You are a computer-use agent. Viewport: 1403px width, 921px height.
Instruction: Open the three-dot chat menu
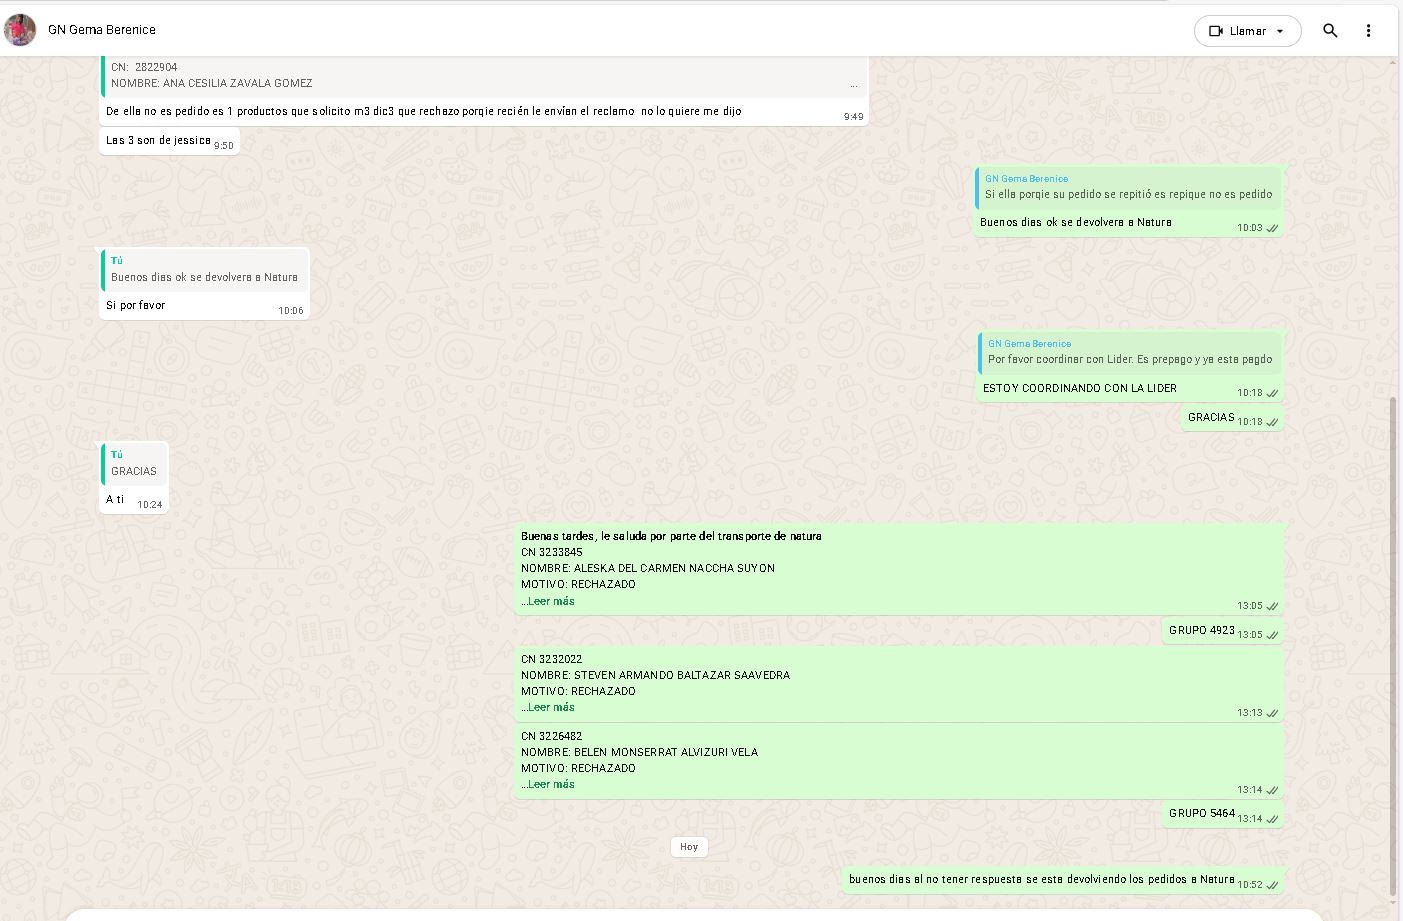click(1368, 31)
